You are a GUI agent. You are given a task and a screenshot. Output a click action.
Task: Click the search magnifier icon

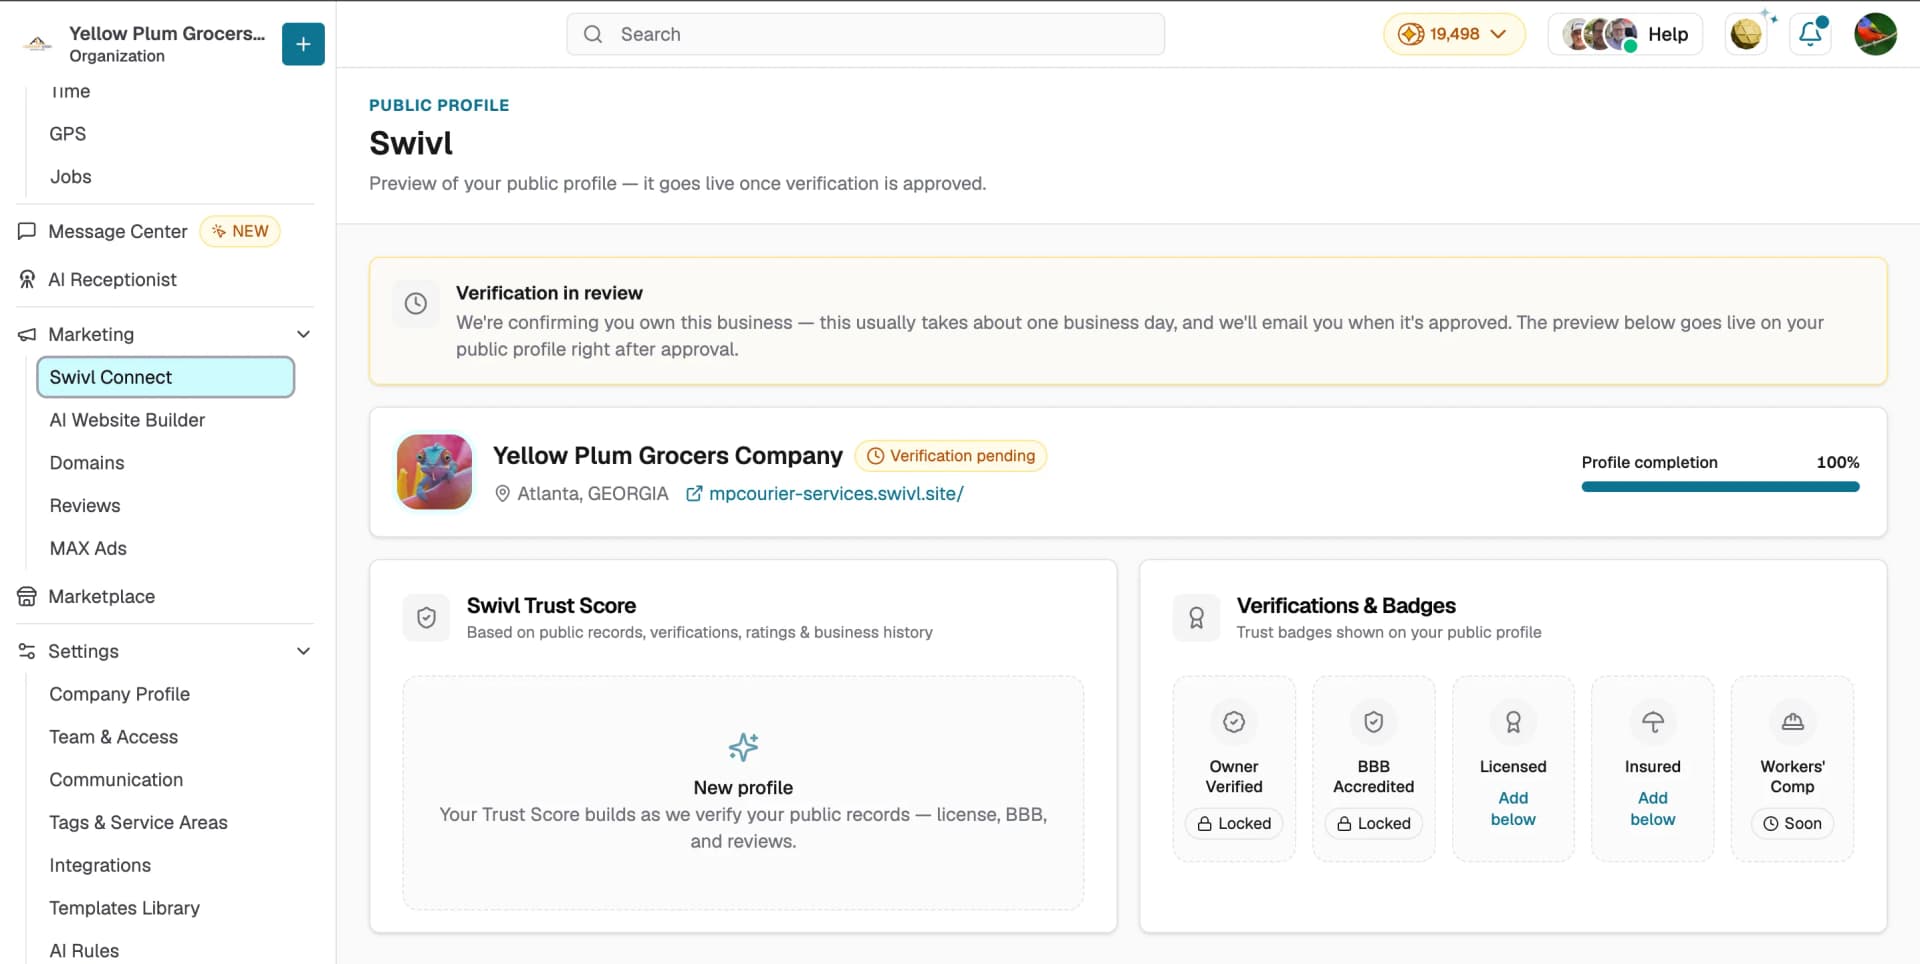coord(593,34)
